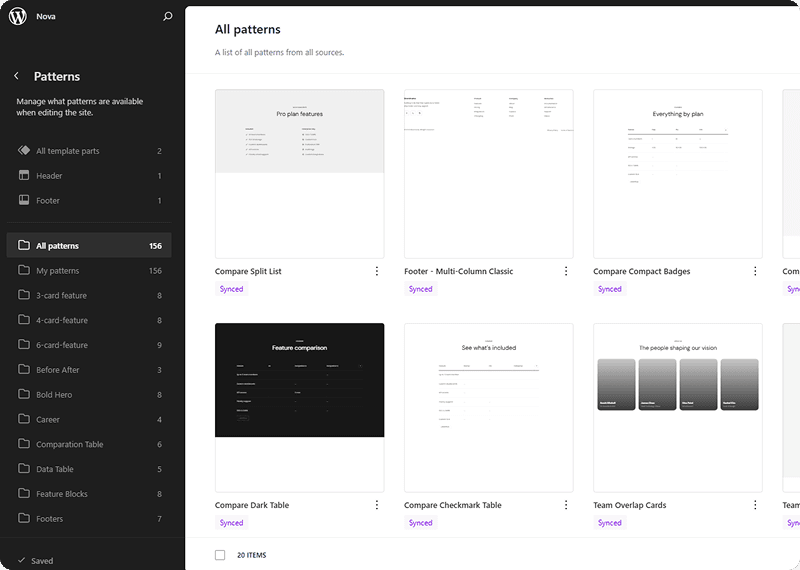The image size is (800, 570).
Task: Go back using the Patterns back arrow
Action: (x=16, y=76)
